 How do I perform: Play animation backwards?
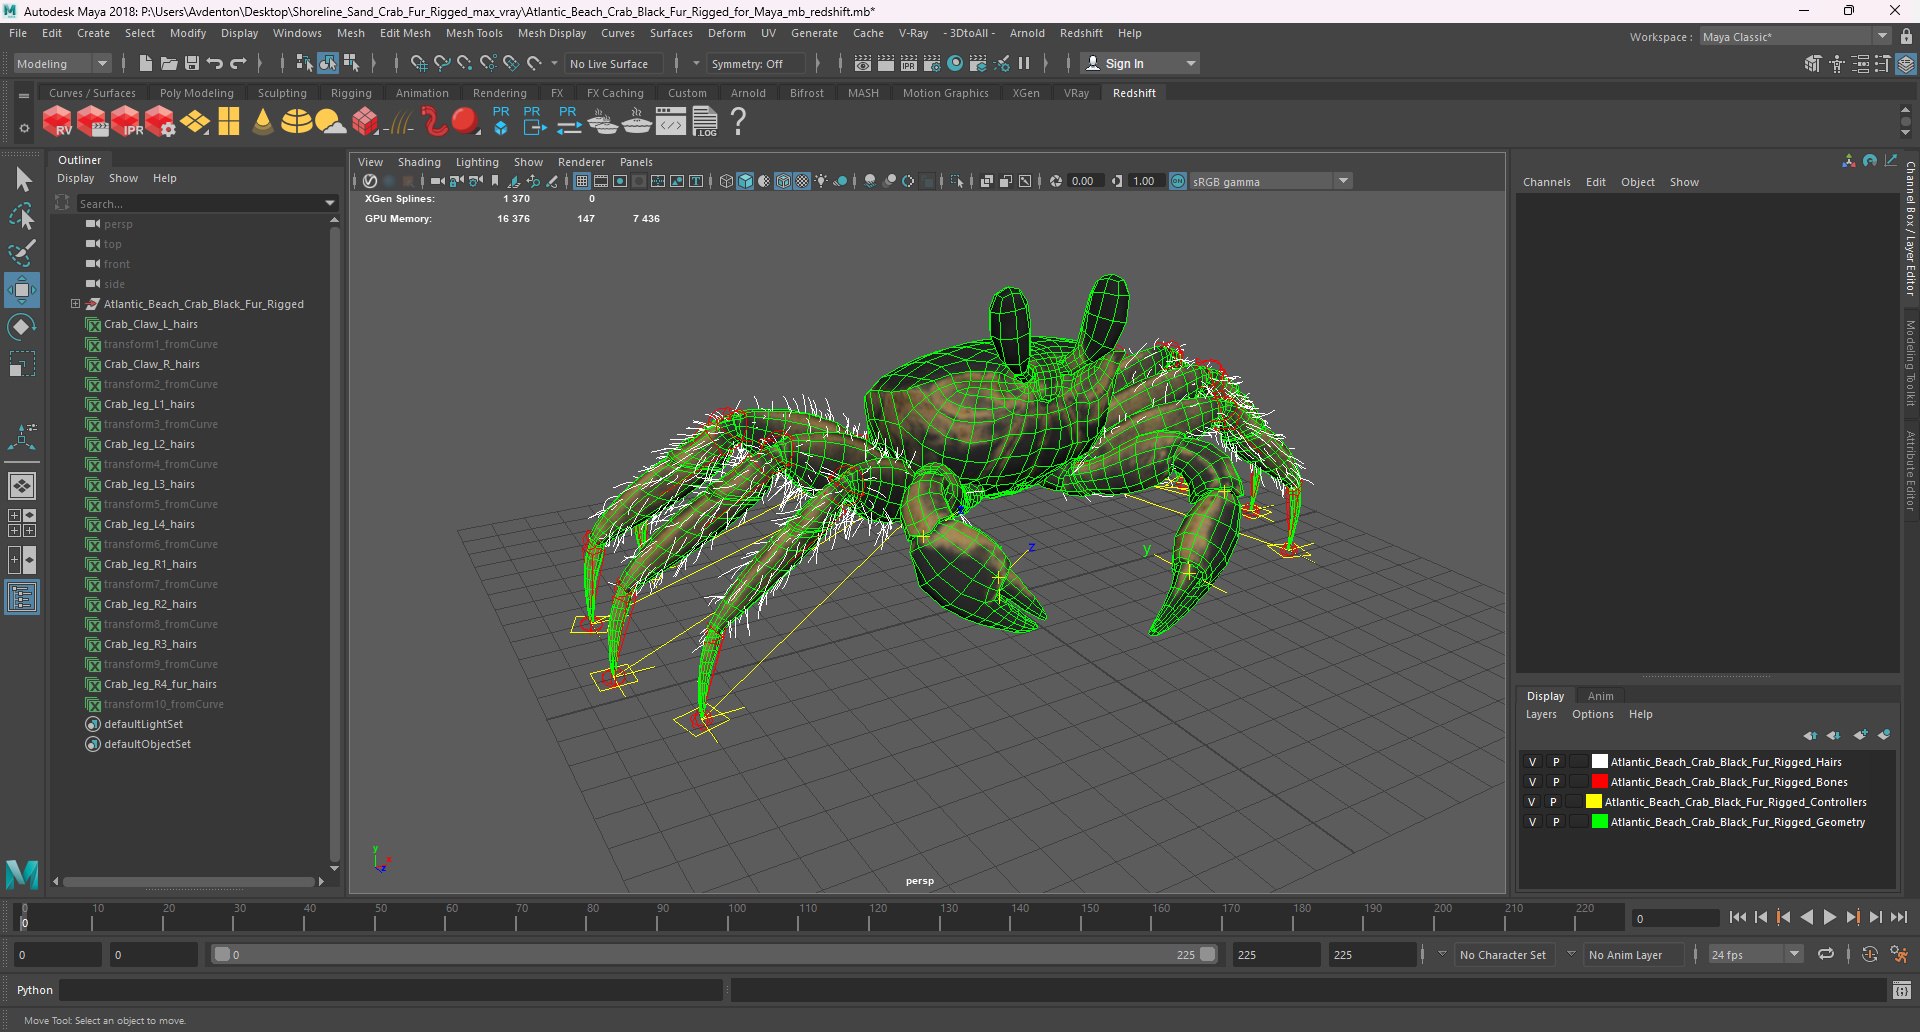tap(1806, 917)
